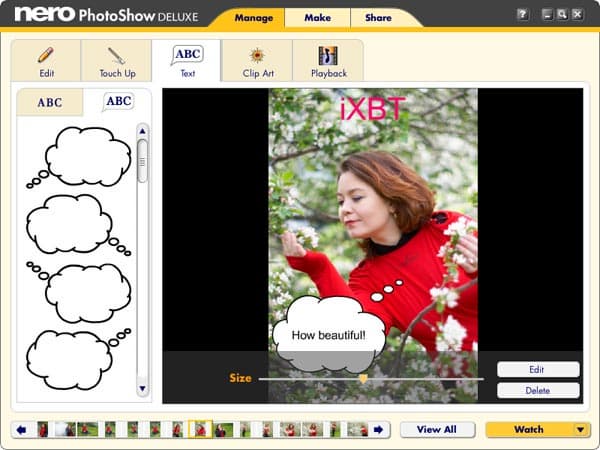Click the bubble list scrollbar thumb
The height and width of the screenshot is (450, 600).
[142, 161]
